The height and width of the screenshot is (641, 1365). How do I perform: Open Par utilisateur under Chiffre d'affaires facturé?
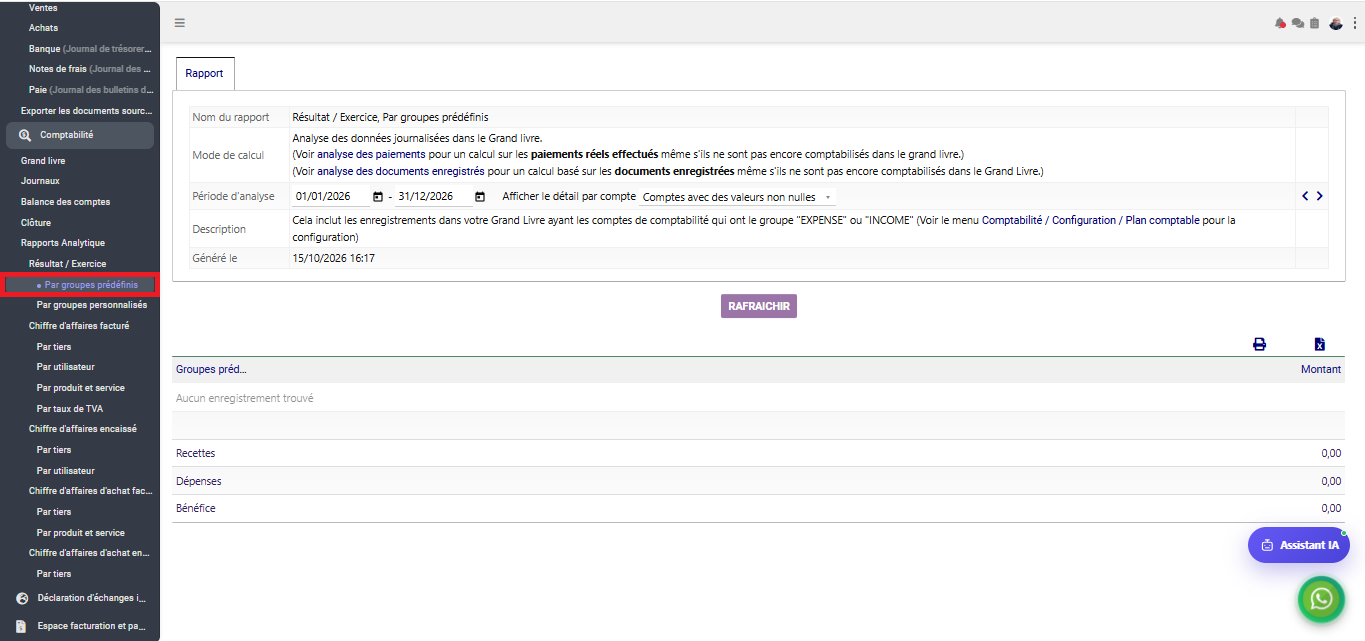pyautogui.click(x=66, y=367)
